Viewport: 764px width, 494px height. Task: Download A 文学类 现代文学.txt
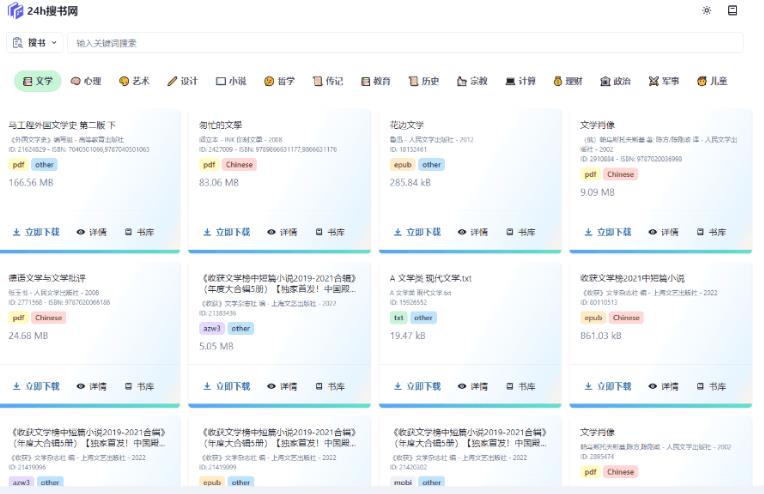(x=417, y=386)
